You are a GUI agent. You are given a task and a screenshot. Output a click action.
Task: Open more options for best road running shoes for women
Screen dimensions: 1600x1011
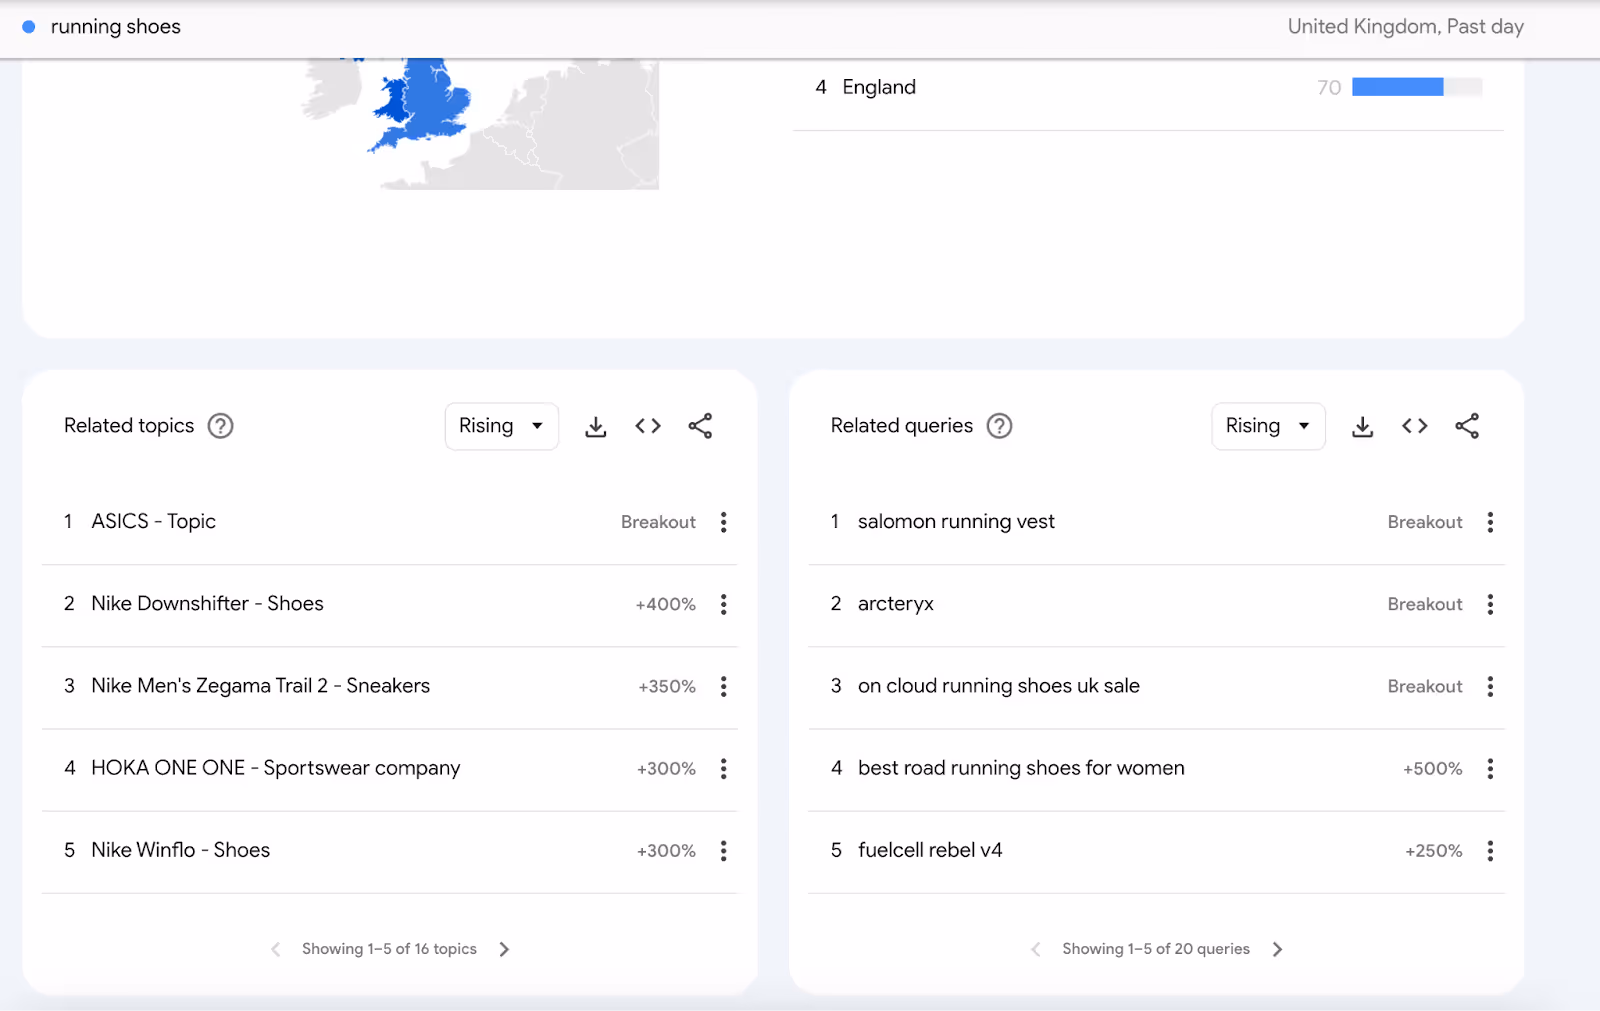tap(1490, 768)
